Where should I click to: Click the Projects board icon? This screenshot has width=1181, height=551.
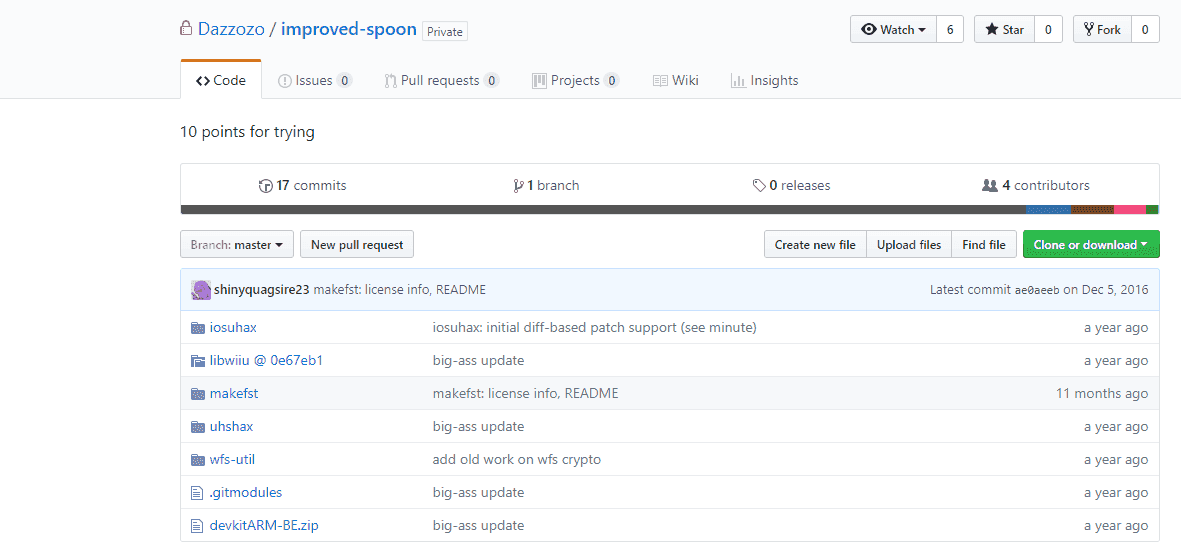[x=539, y=81]
